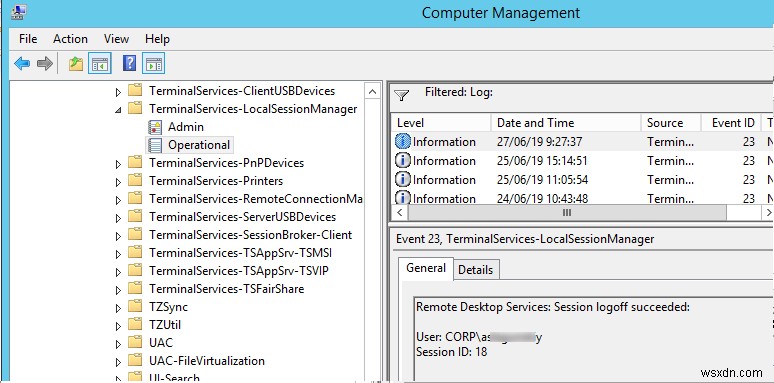The width and height of the screenshot is (774, 383).
Task: Expand TerminalServices-ClientUSBDevices node
Action: (x=118, y=92)
